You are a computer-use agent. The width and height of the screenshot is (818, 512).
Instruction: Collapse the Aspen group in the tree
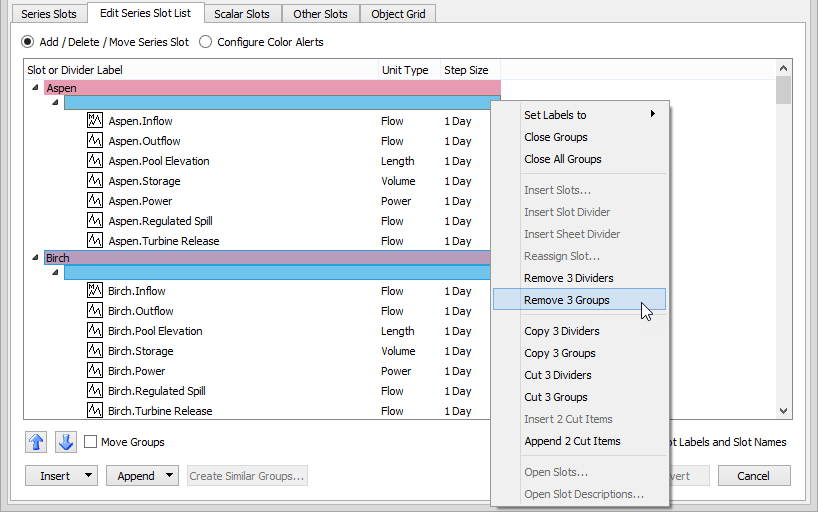(36, 88)
